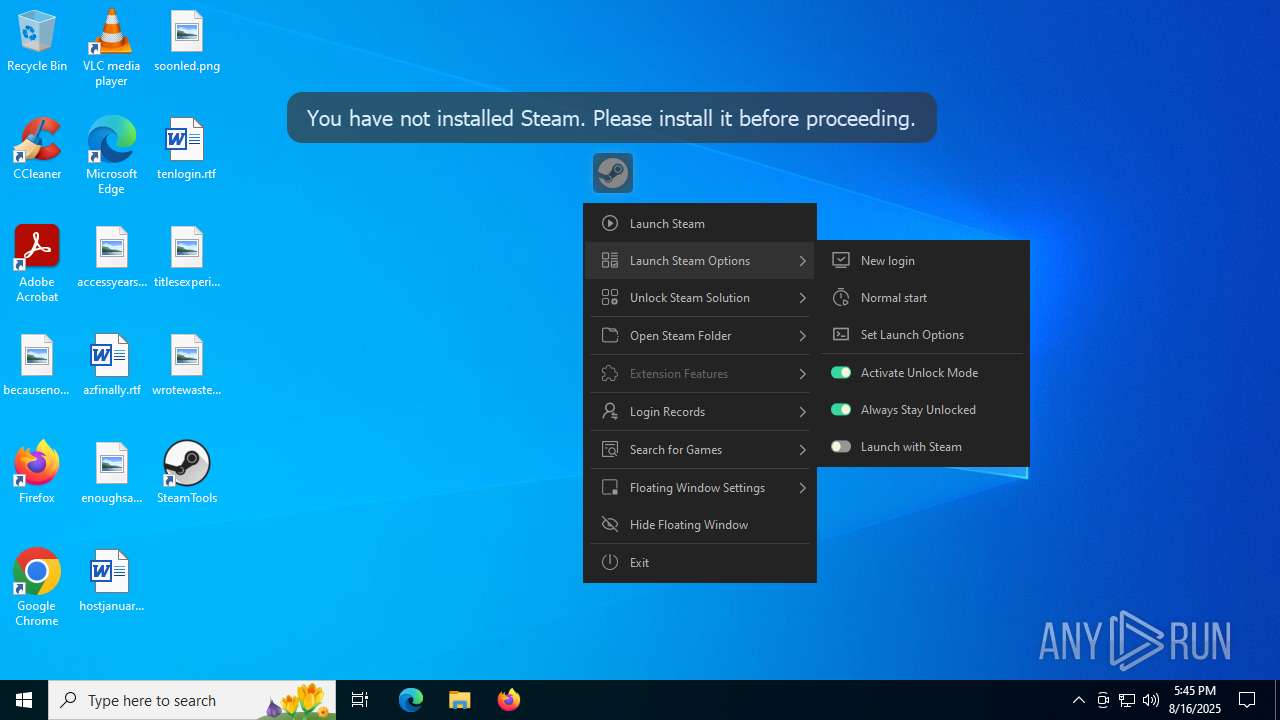The image size is (1280, 720).
Task: Expand the Login Records submenu arrow
Action: pyautogui.click(x=802, y=412)
